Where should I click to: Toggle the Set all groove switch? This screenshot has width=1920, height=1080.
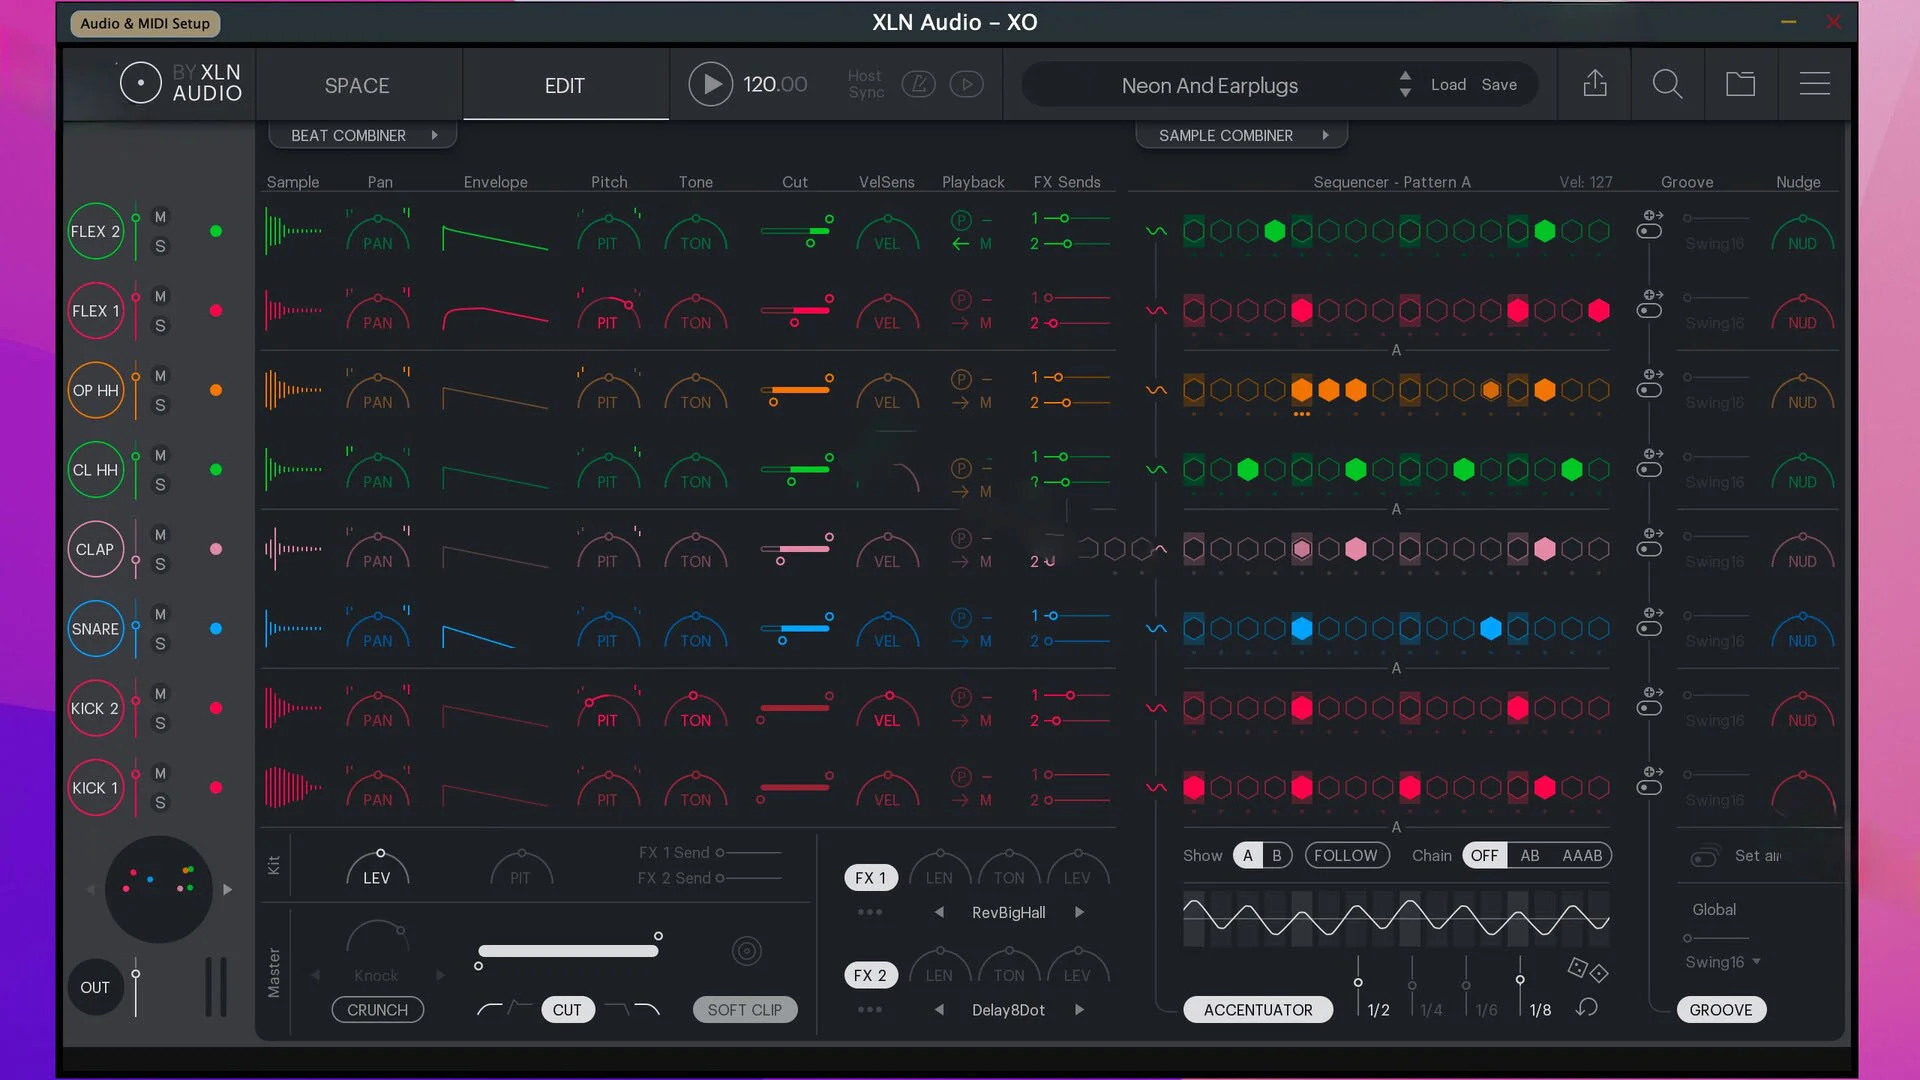tap(1704, 857)
